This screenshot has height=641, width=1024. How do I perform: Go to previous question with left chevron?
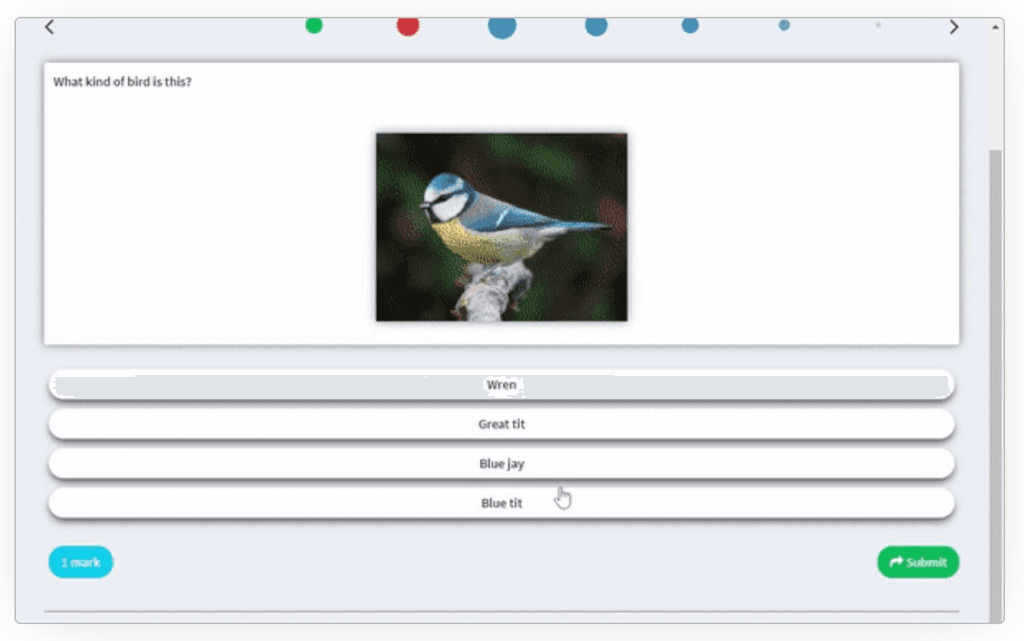click(49, 27)
